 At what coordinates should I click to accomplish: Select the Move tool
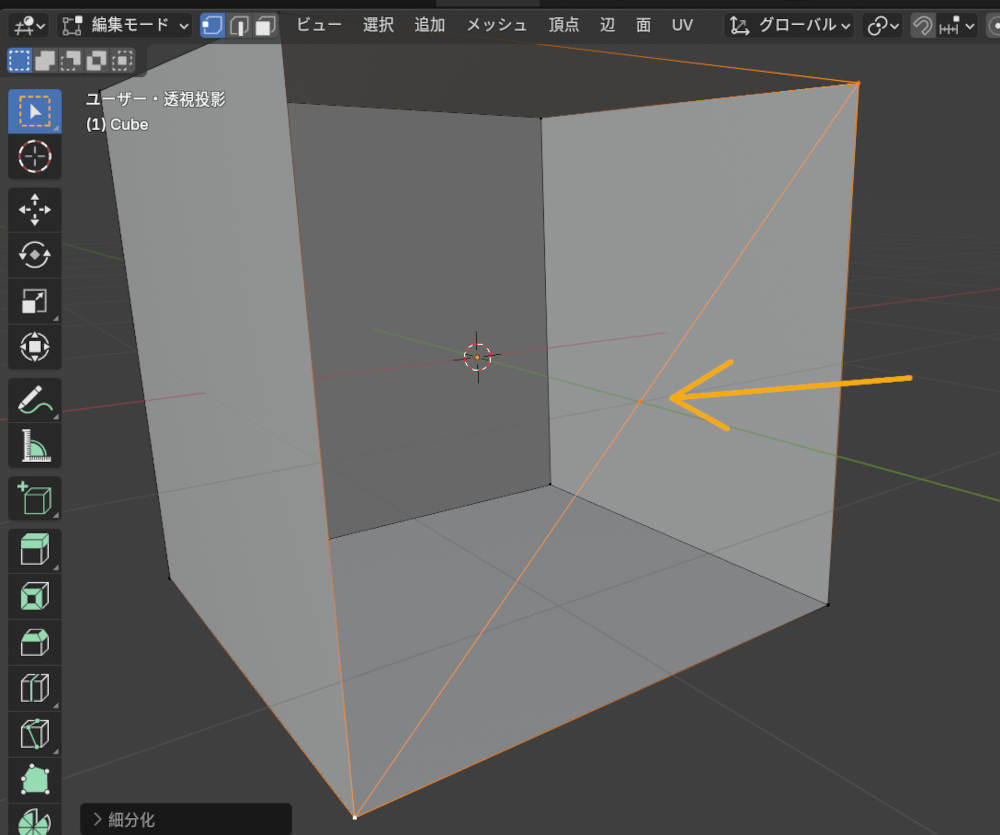(35, 209)
